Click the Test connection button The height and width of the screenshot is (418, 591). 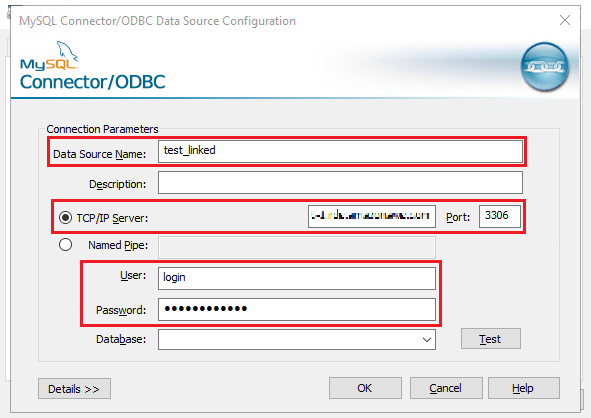(490, 339)
